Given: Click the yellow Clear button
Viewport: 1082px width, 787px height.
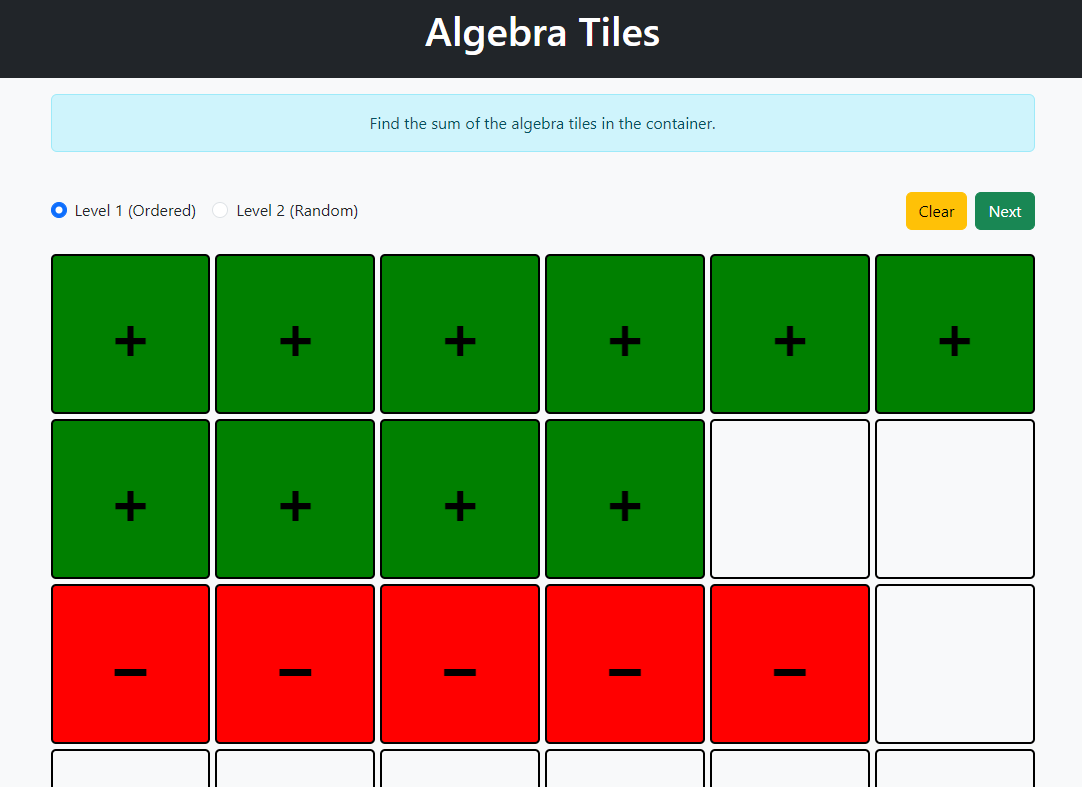Looking at the screenshot, I should pos(936,211).
